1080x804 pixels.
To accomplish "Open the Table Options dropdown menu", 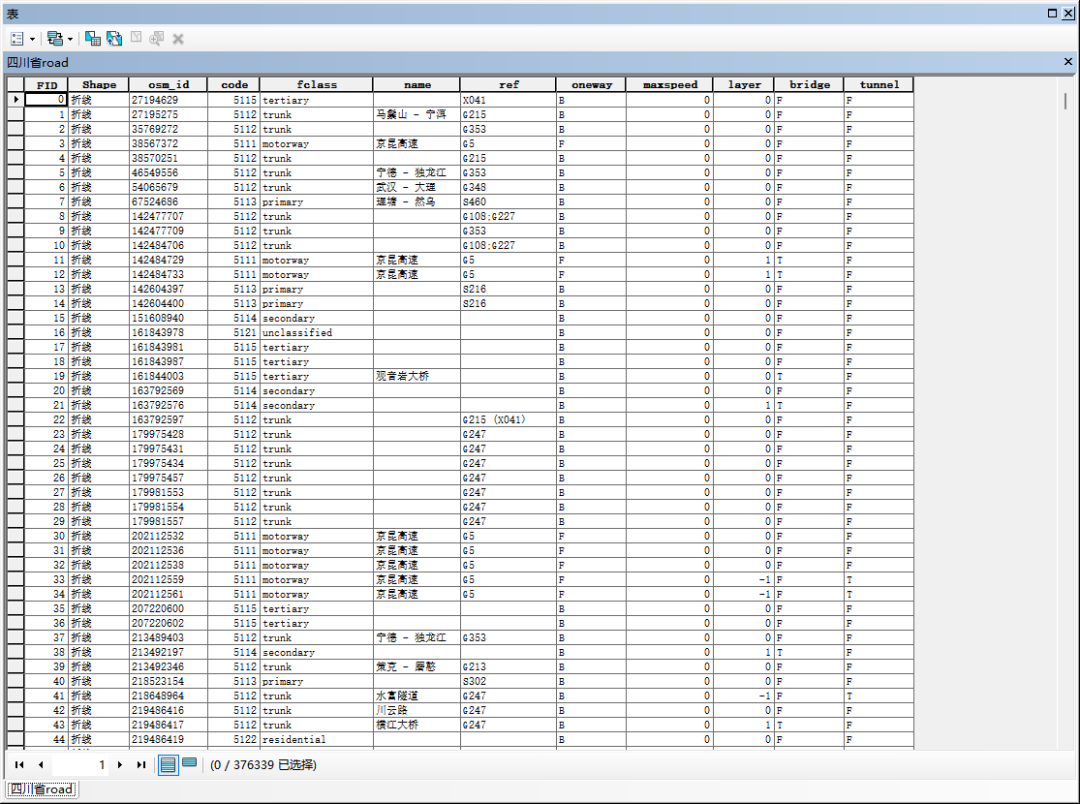I will [23, 39].
